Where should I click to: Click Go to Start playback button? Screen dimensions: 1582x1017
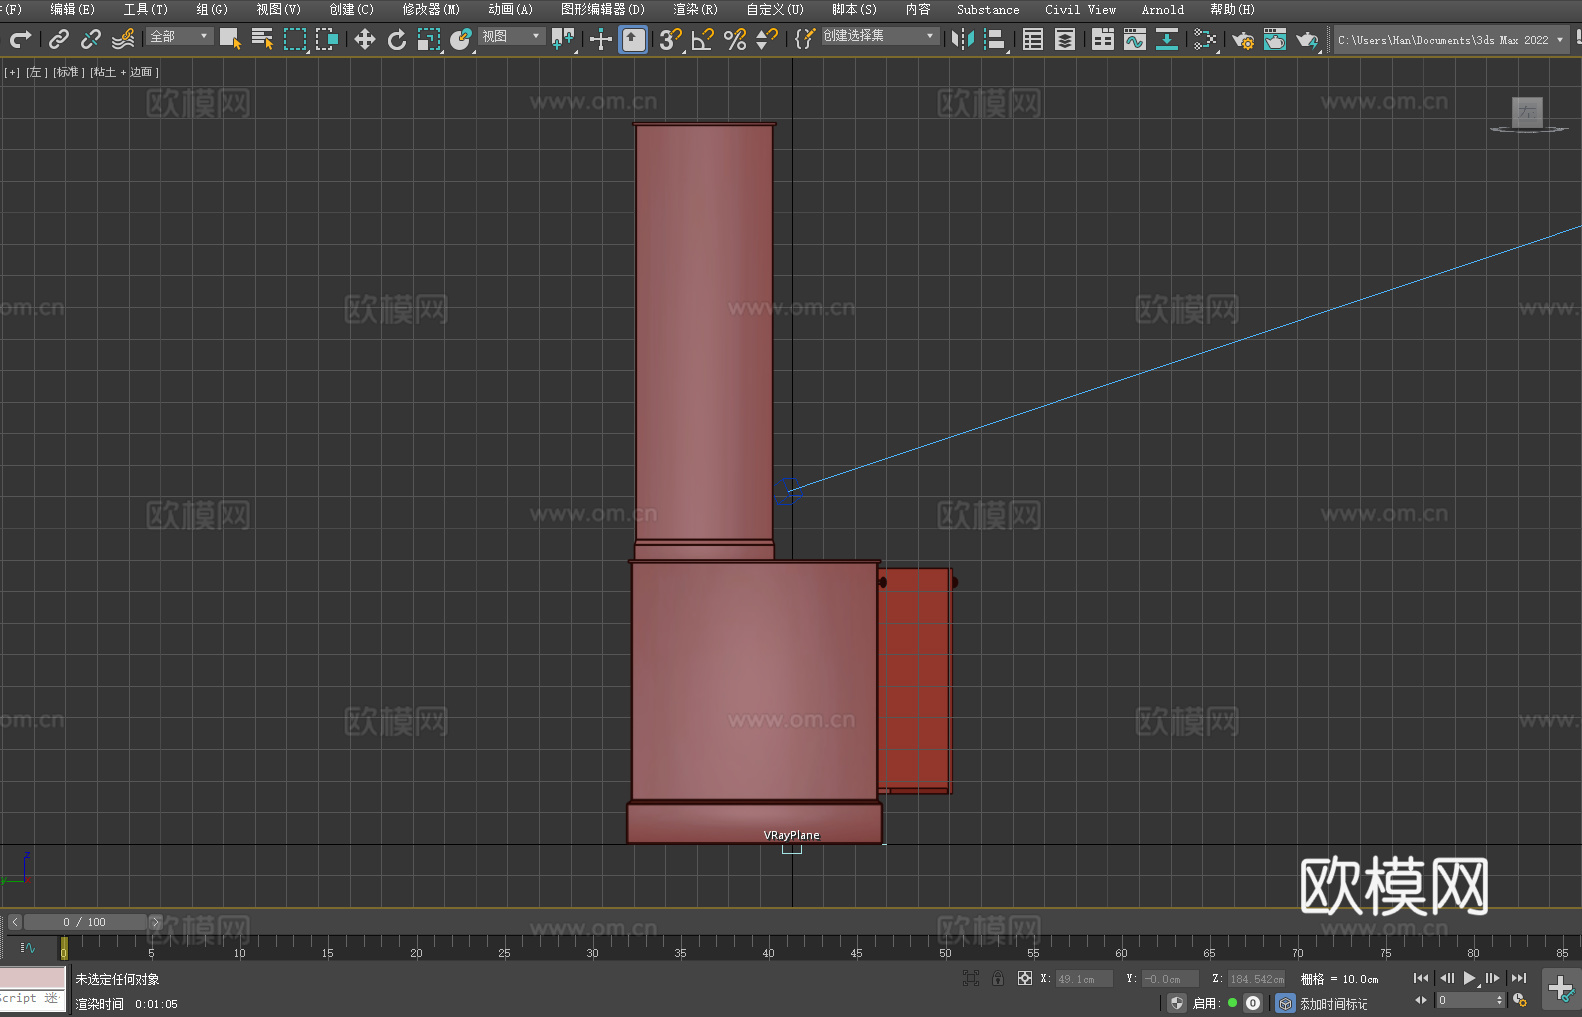click(1421, 978)
